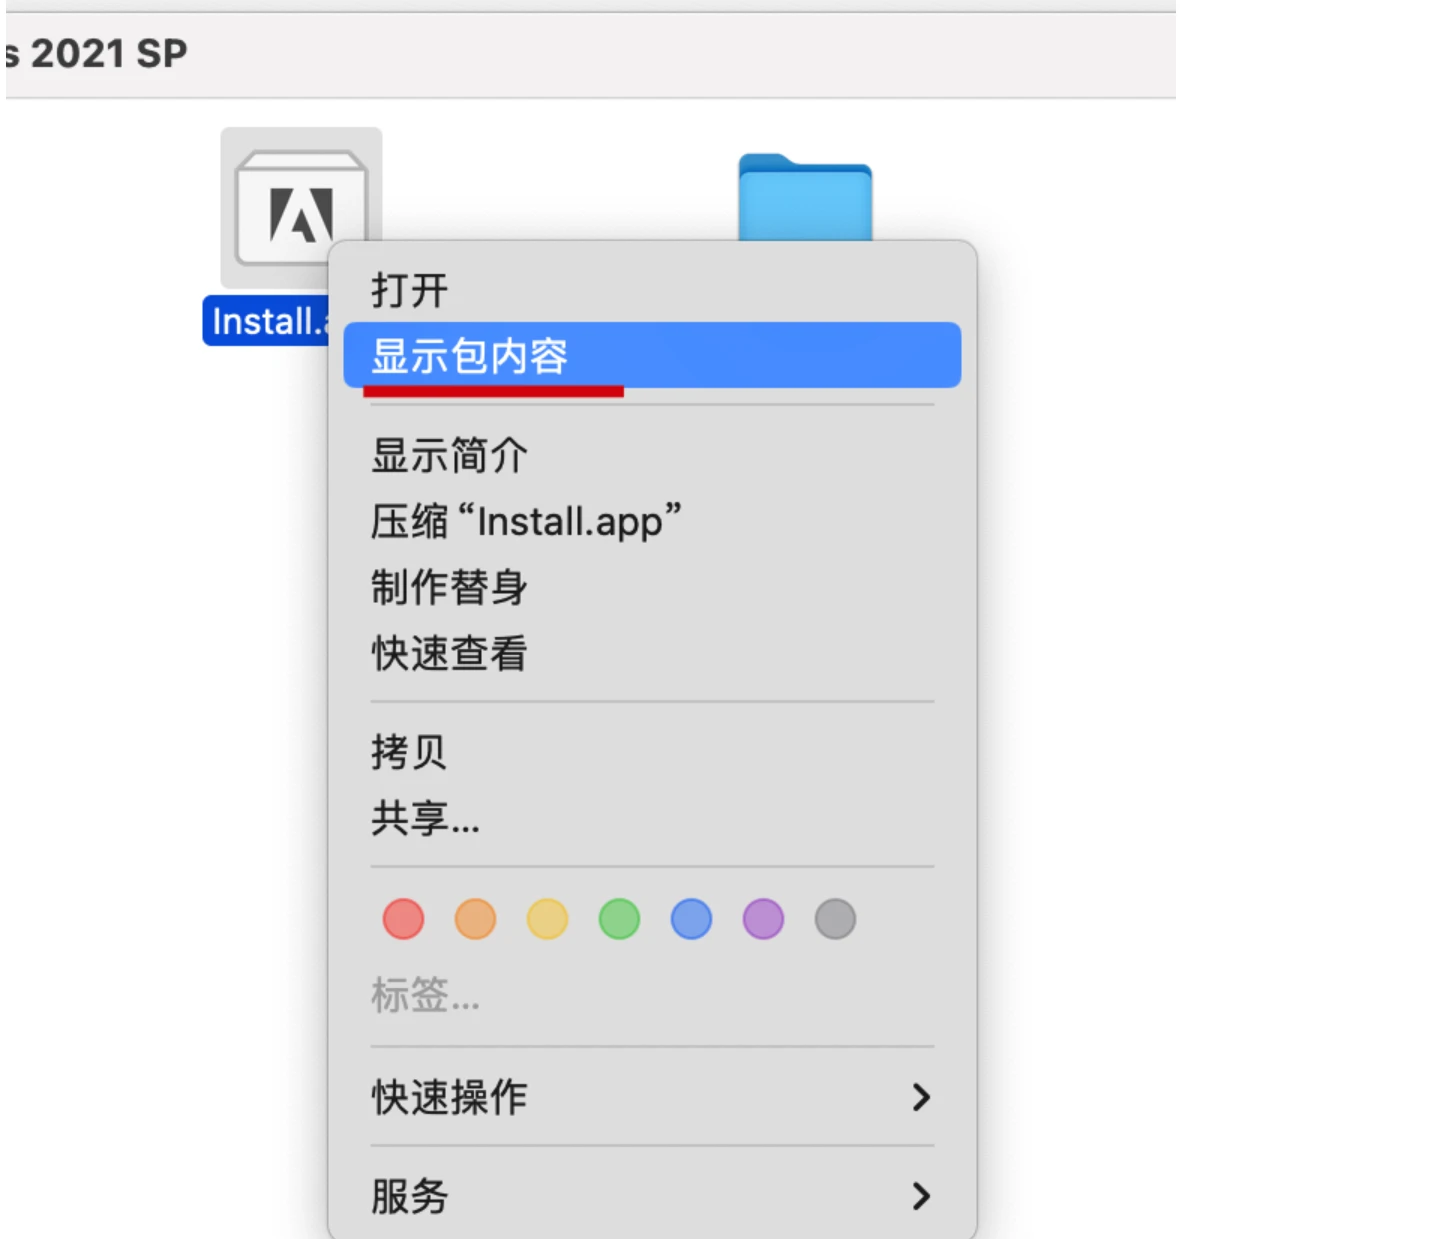Click 标签... tags entry

coord(426,995)
